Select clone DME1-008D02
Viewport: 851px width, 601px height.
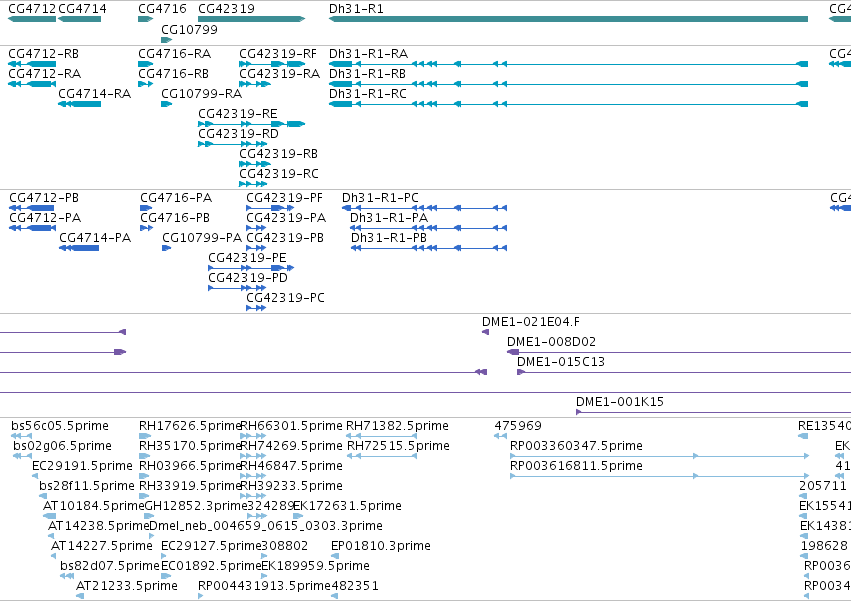[x=551, y=341]
